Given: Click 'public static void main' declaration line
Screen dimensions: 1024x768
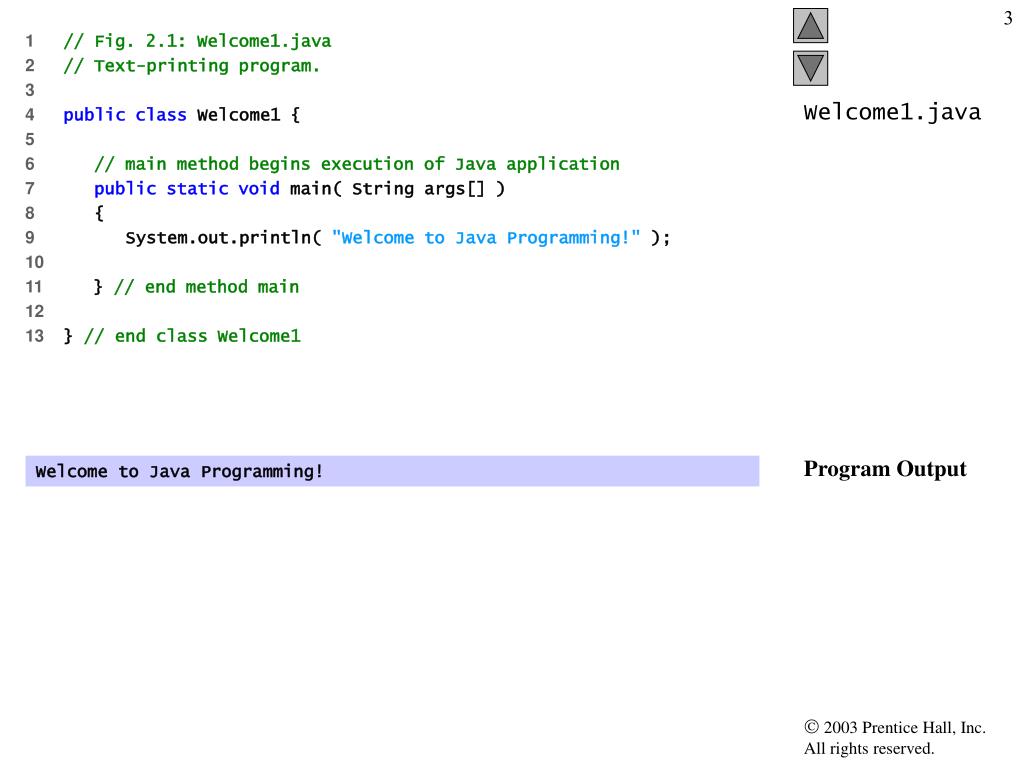Looking at the screenshot, I should coord(299,189).
